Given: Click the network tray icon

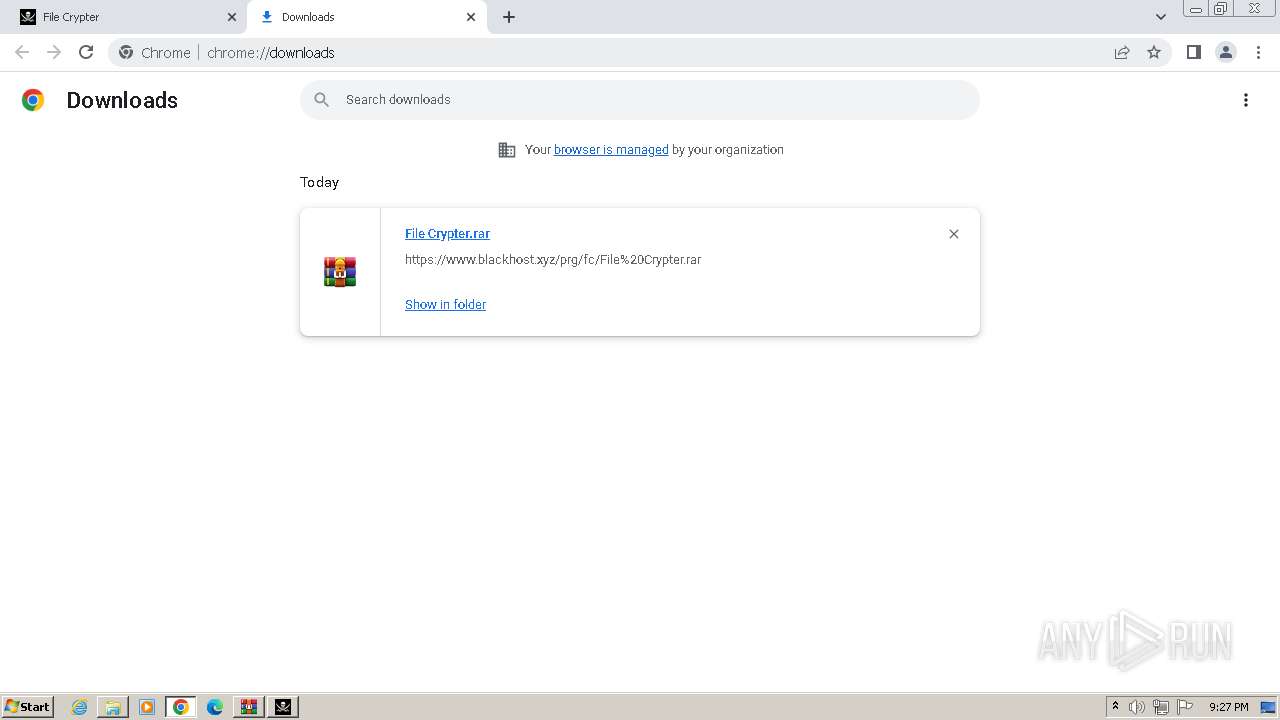Looking at the screenshot, I should [x=1161, y=707].
